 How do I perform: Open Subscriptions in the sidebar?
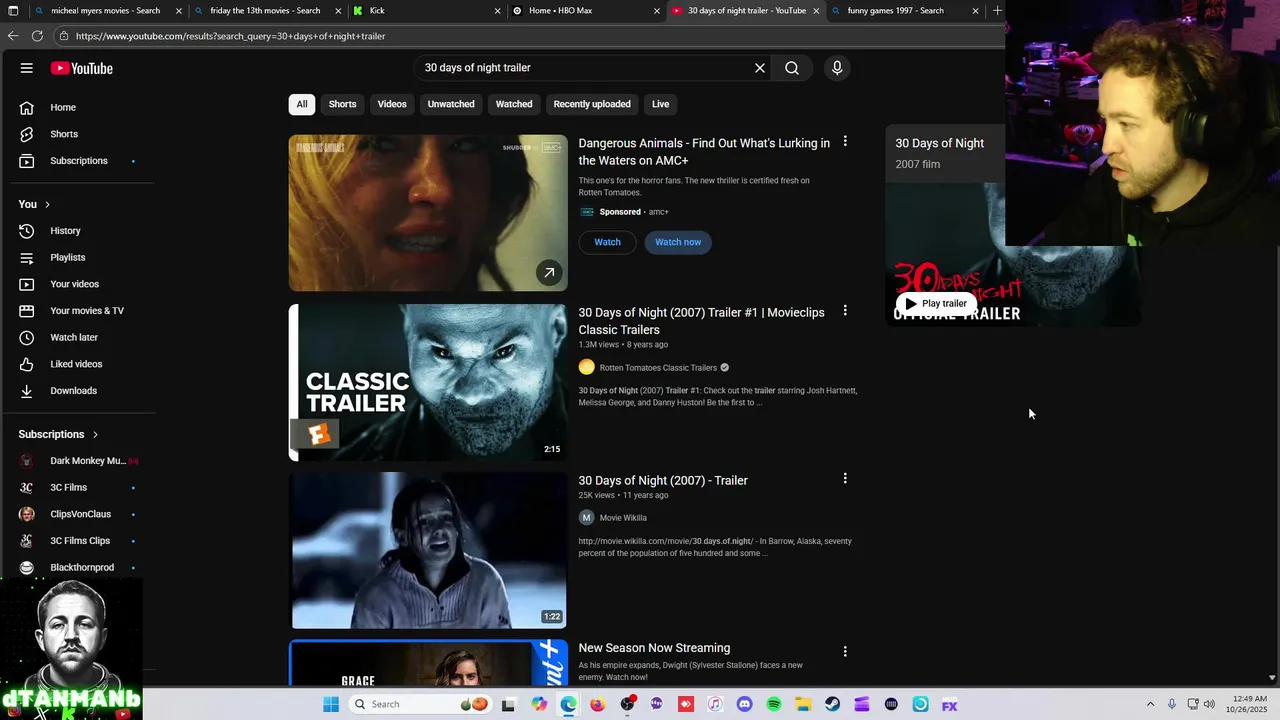[78, 161]
